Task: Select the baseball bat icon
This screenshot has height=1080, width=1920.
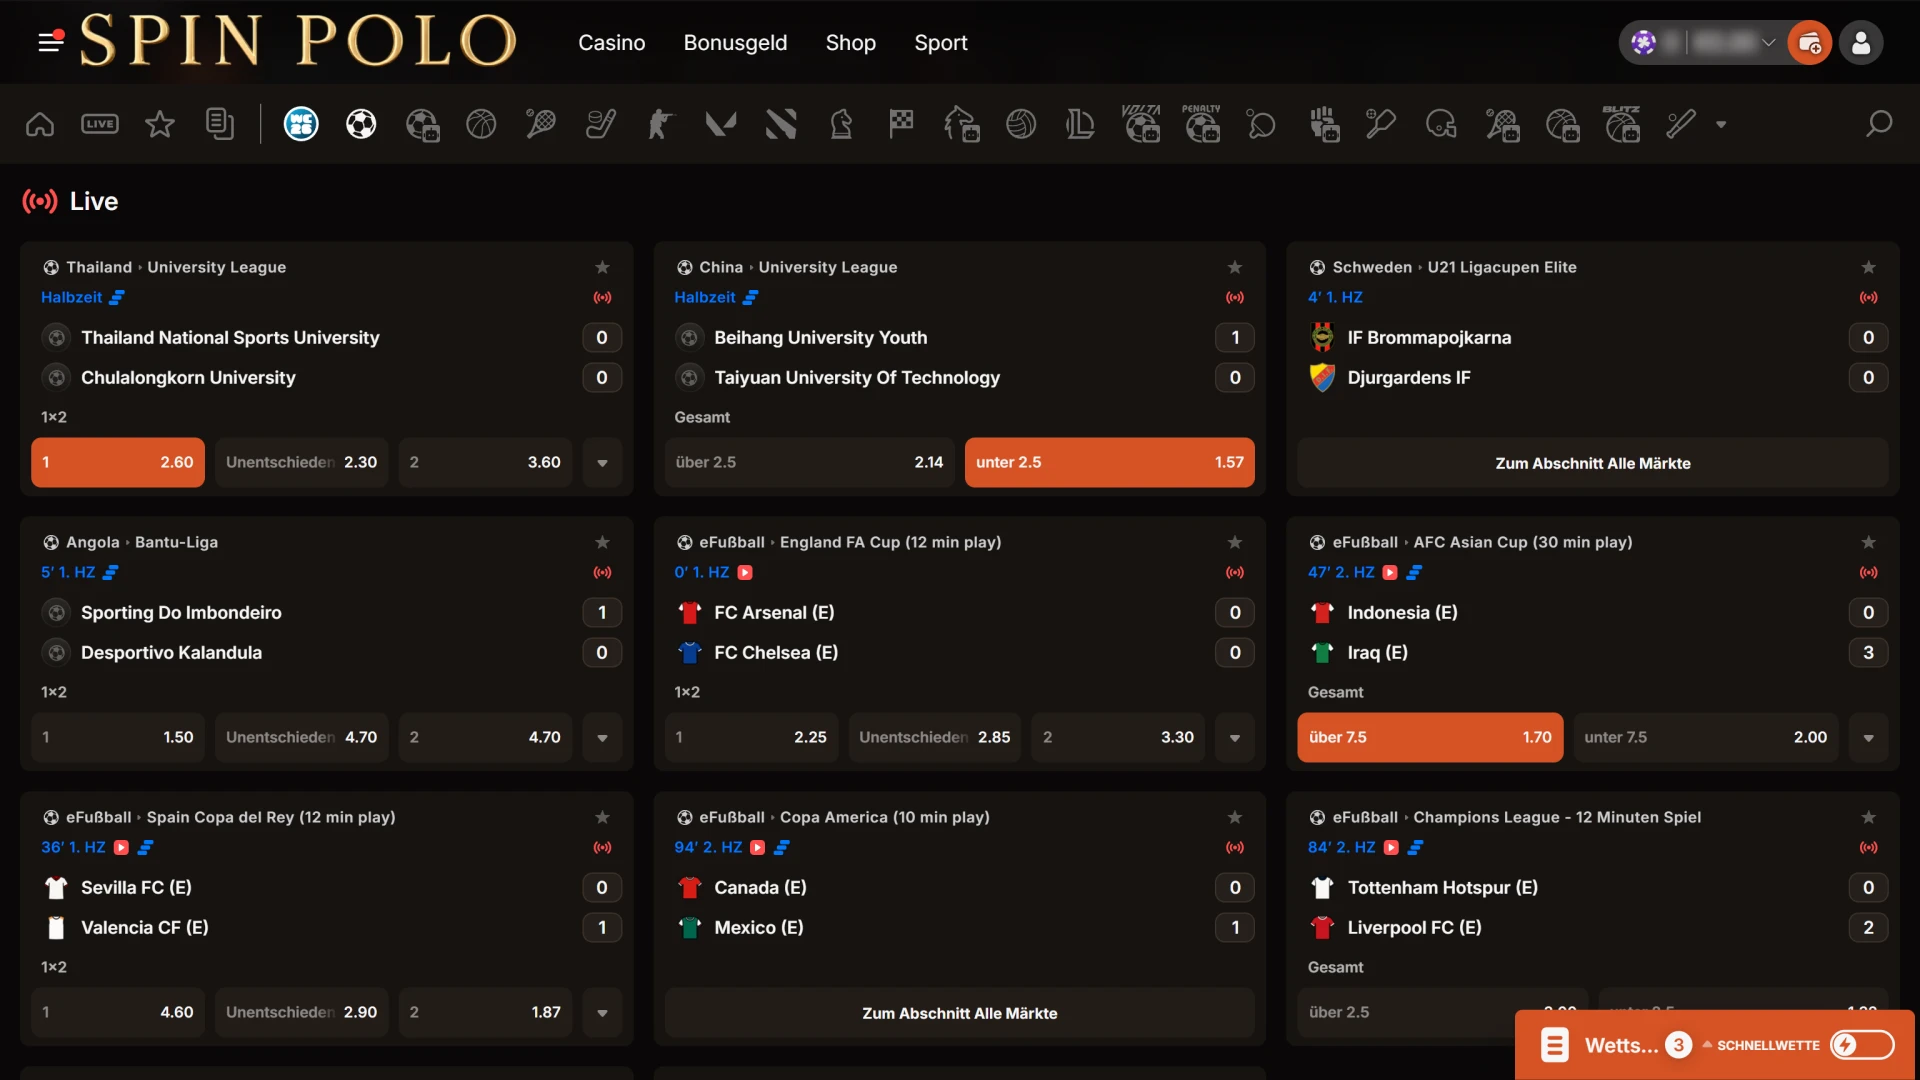Action: point(1681,124)
